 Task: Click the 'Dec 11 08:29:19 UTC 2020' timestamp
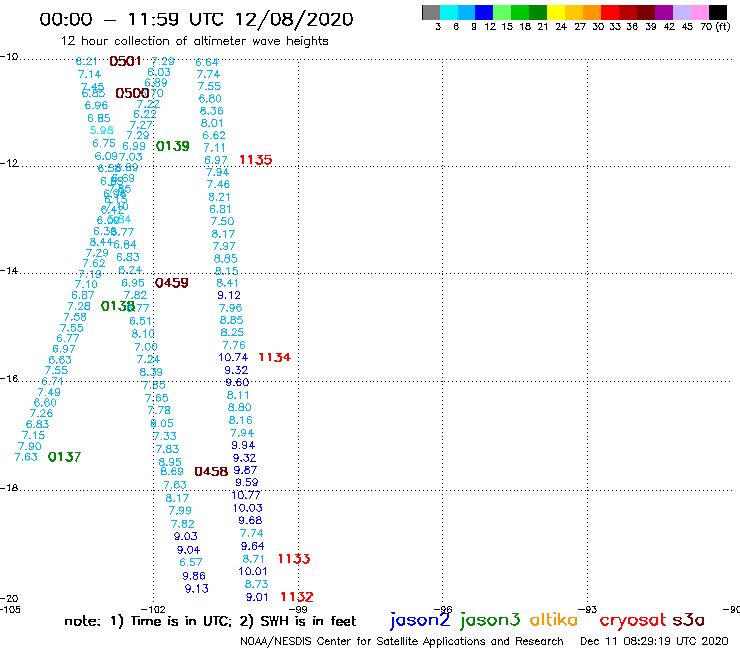tap(654, 642)
